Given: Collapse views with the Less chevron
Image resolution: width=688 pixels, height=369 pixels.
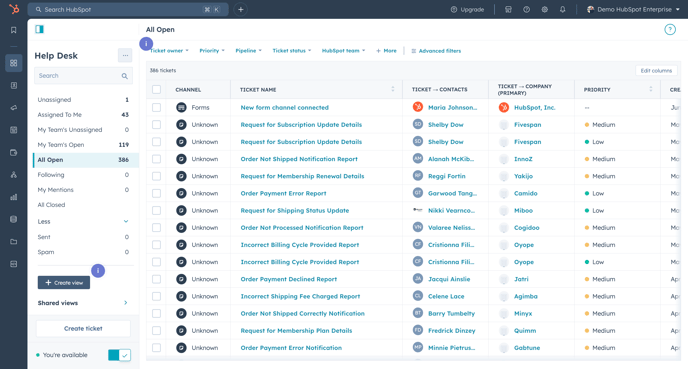Looking at the screenshot, I should [125, 221].
